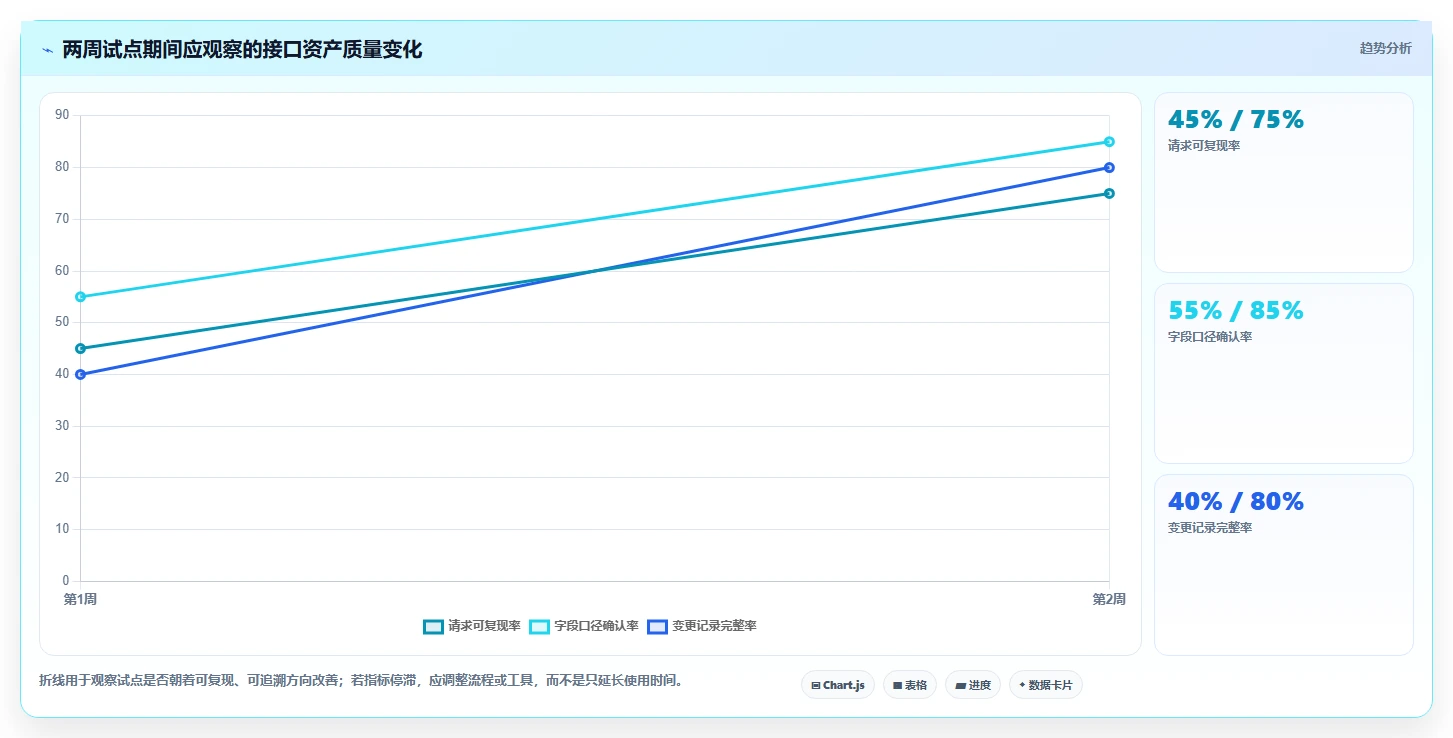
Task: Click the 第2周 x-axis label
Action: [x=1109, y=599]
